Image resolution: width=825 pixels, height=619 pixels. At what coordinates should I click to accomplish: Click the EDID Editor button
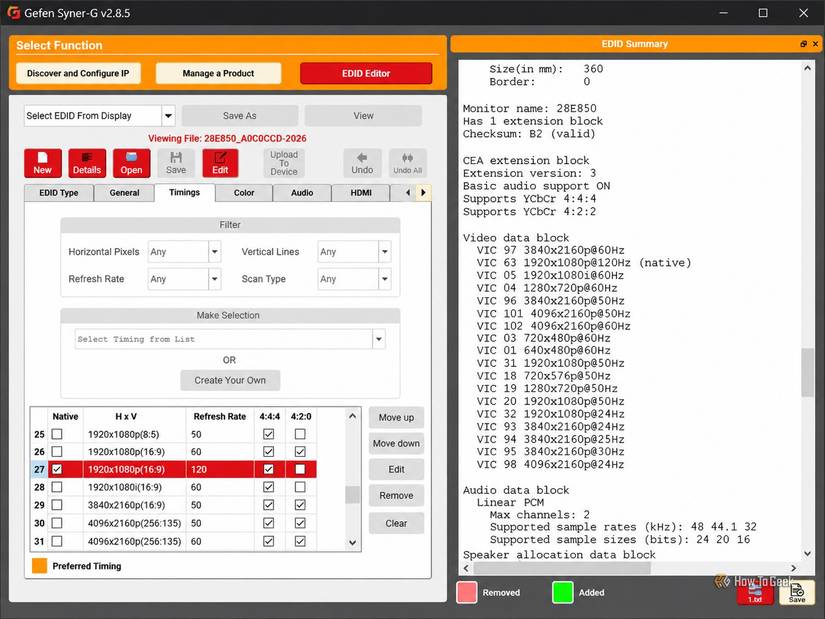(366, 74)
